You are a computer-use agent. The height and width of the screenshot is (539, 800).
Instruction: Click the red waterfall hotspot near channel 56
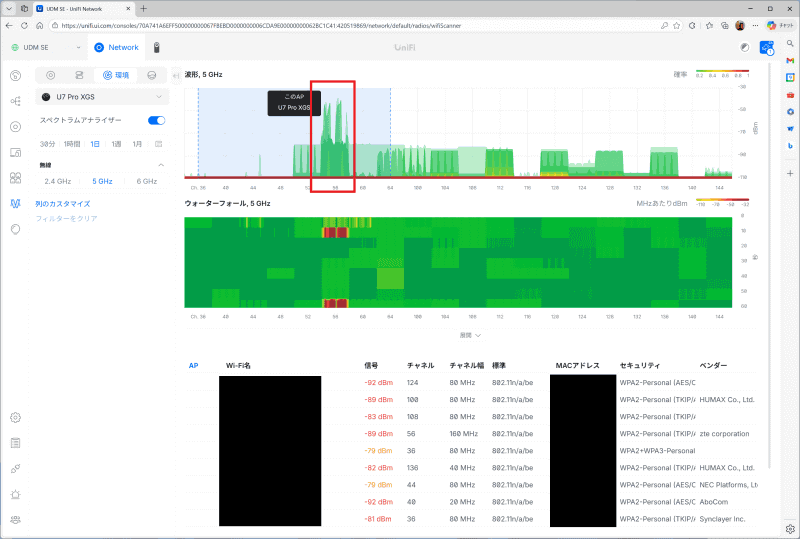(x=335, y=233)
